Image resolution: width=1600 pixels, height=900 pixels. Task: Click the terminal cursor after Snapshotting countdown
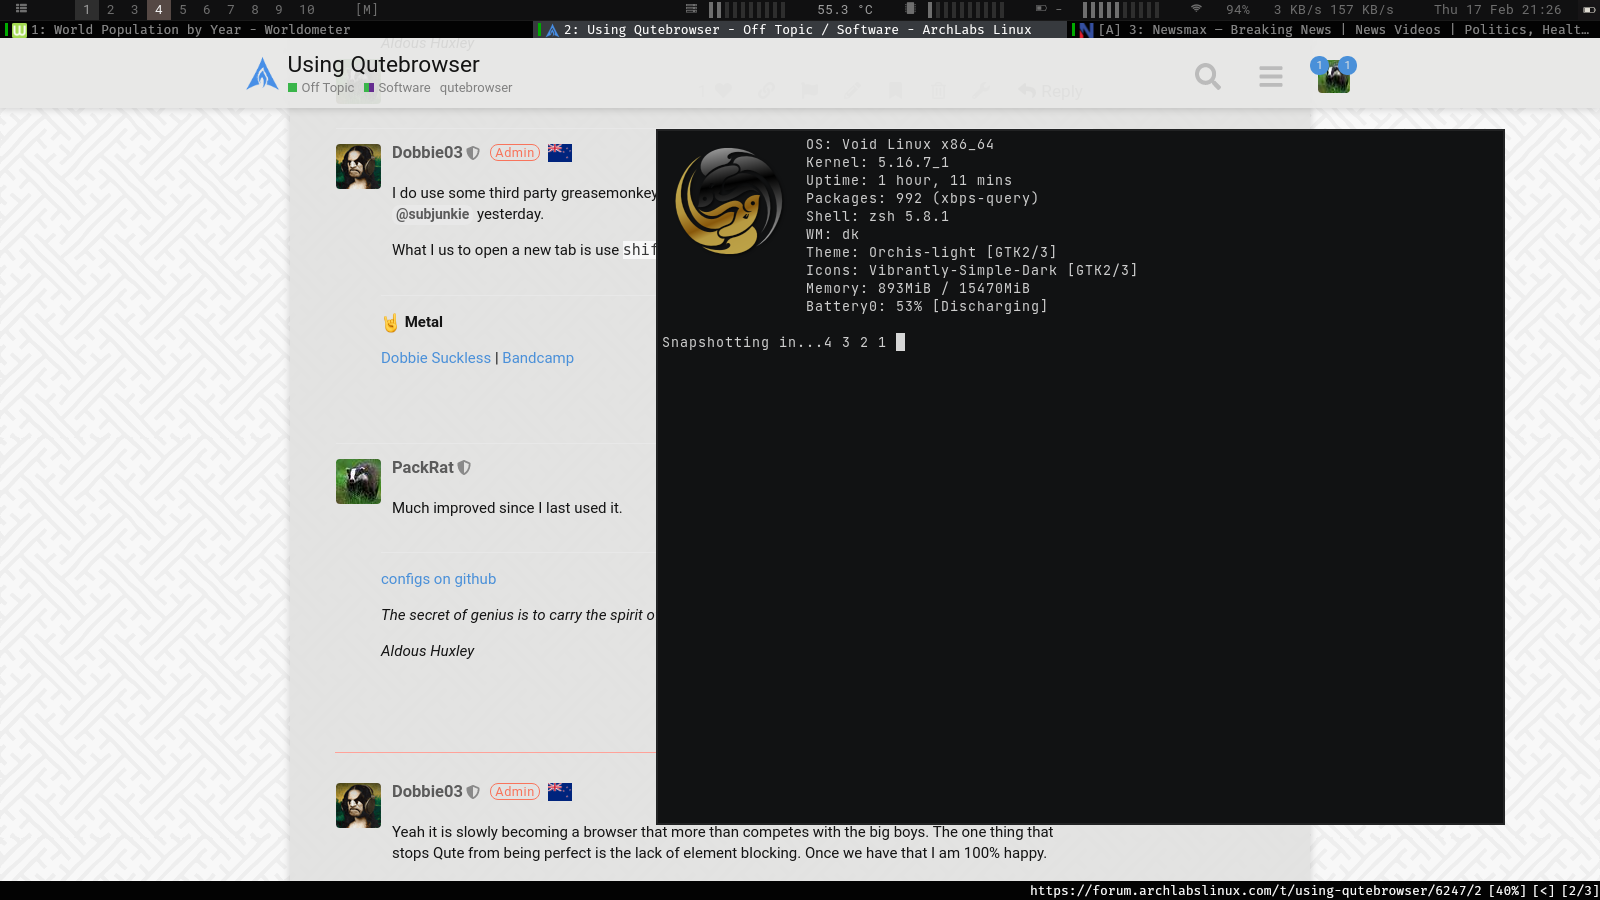pyautogui.click(x=900, y=342)
